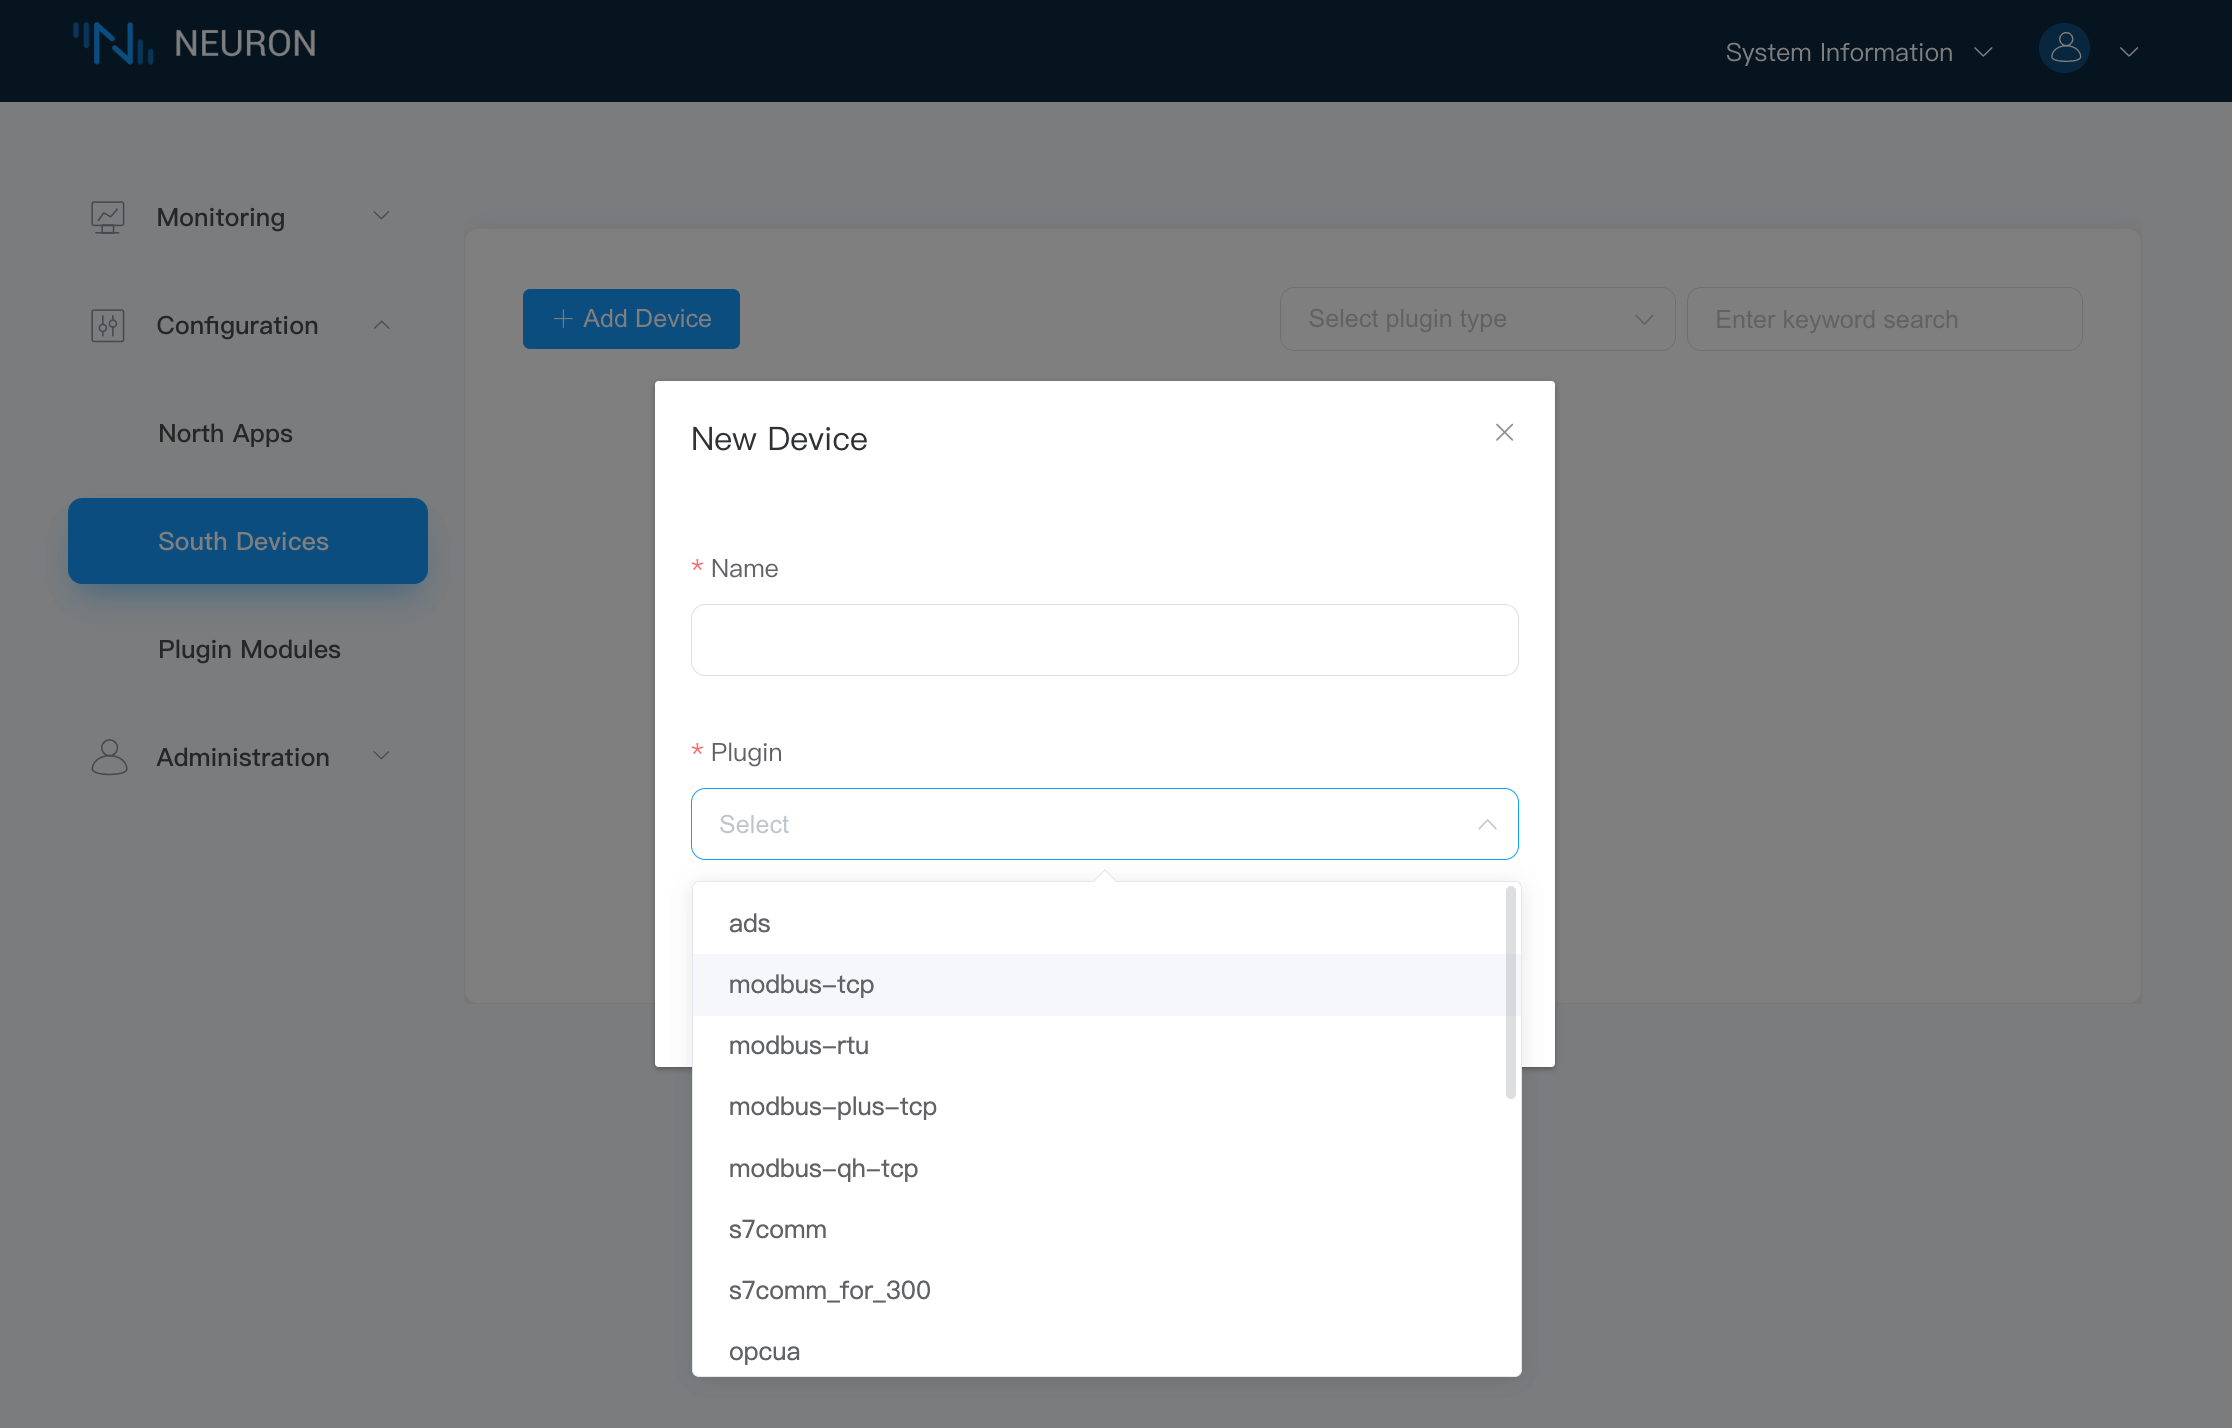2232x1428 pixels.
Task: Close the New Device dialog
Action: coord(1504,432)
